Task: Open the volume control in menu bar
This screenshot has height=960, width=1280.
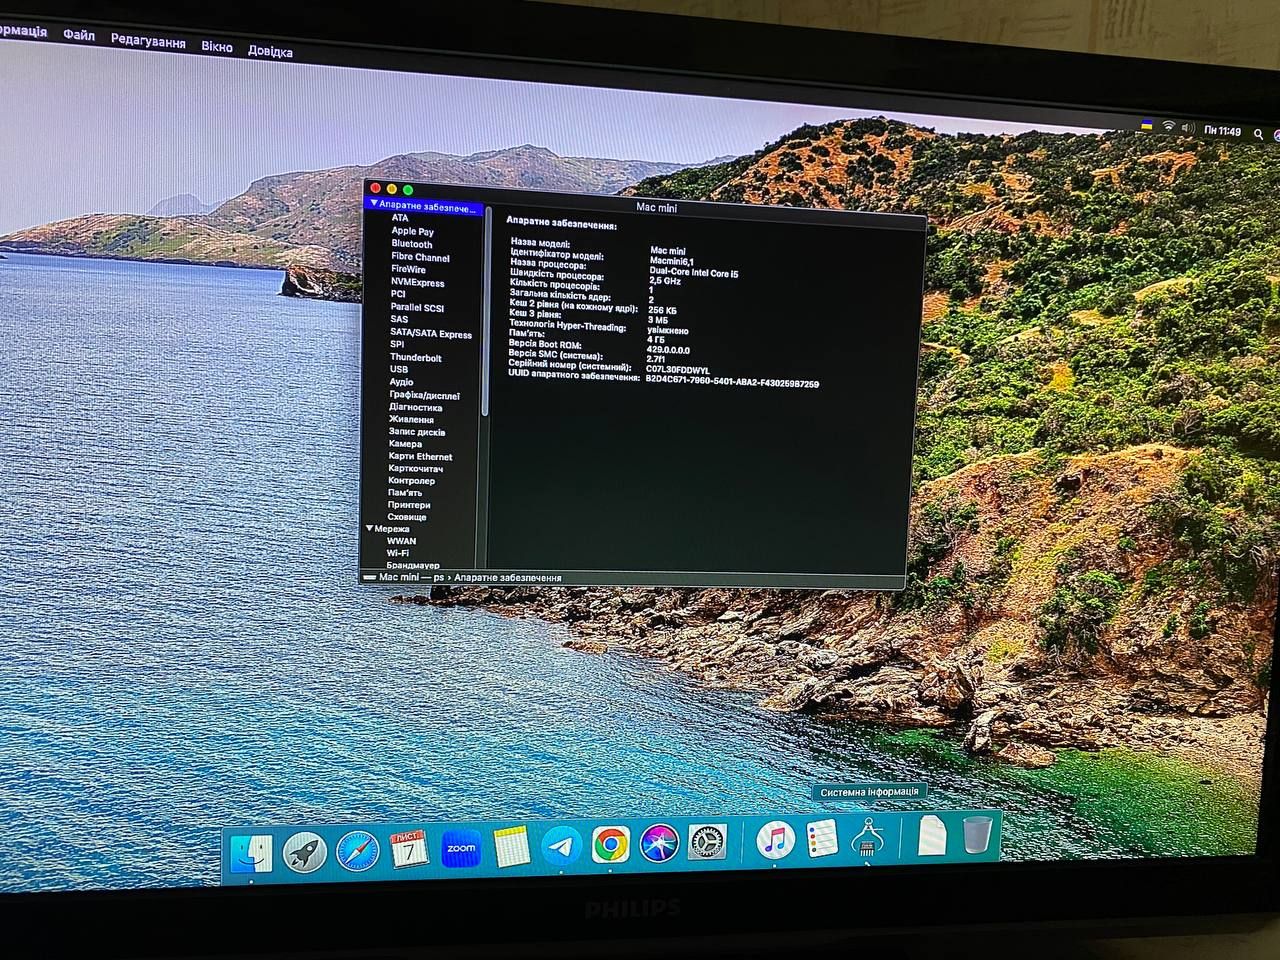Action: pos(1188,128)
